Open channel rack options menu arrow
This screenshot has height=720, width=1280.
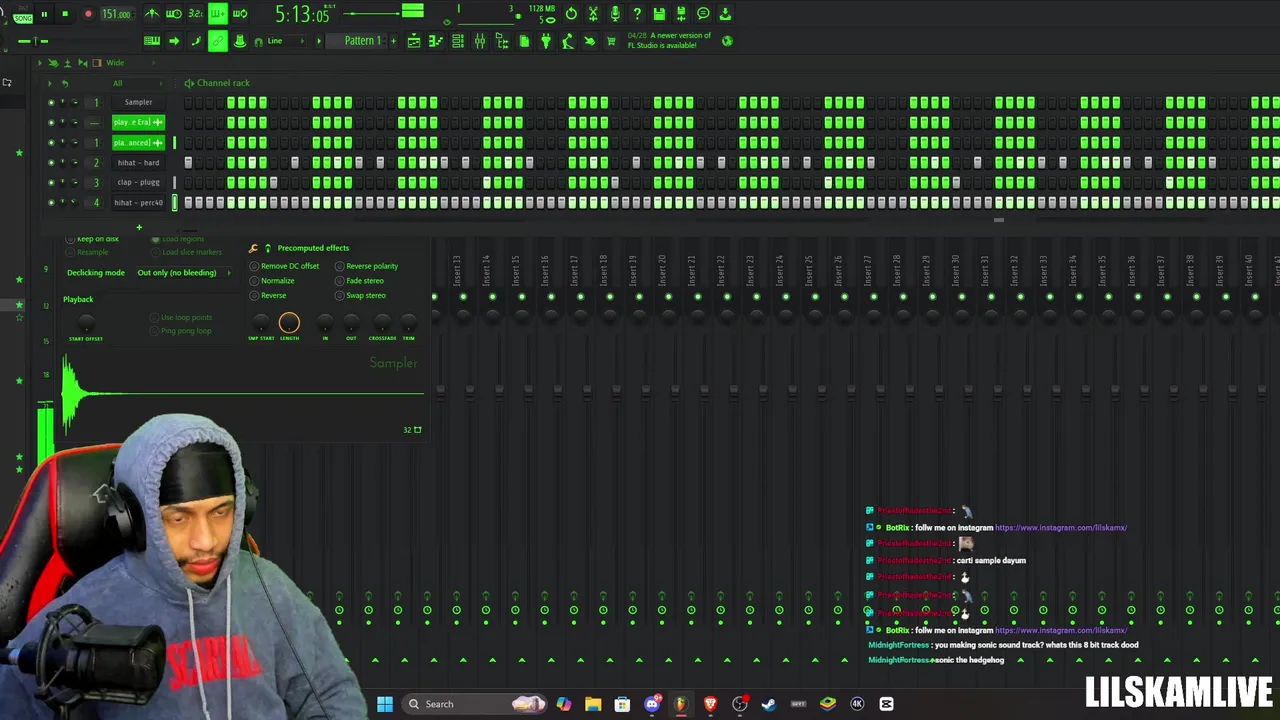point(50,83)
